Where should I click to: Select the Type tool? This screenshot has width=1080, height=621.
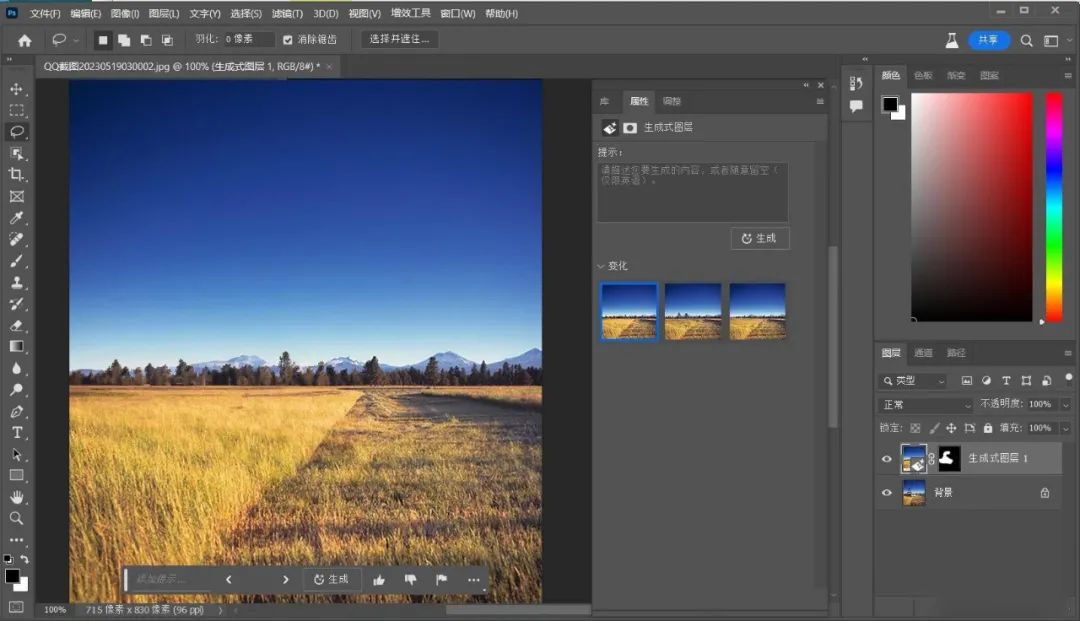click(x=17, y=432)
